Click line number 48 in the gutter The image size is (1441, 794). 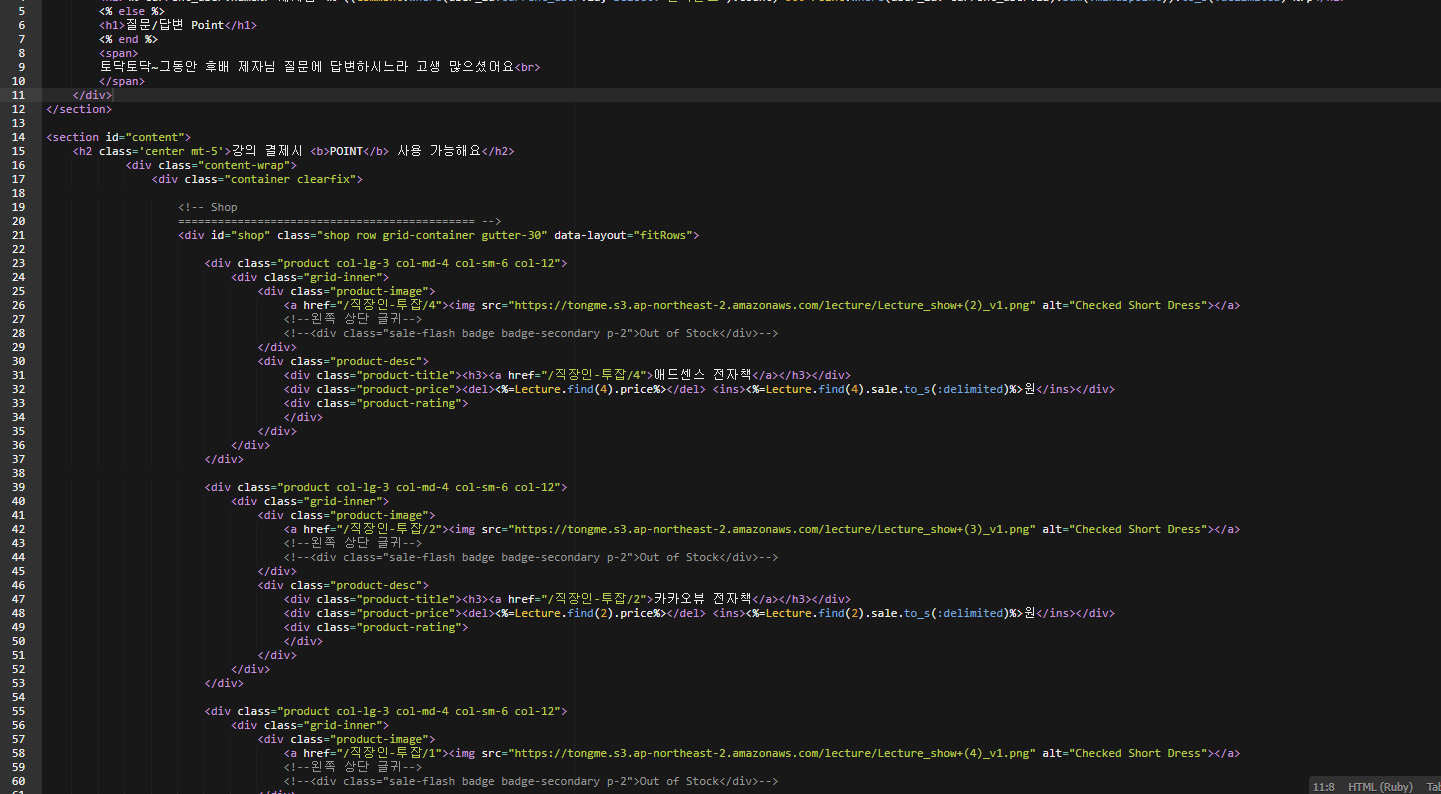pyautogui.click(x=19, y=613)
